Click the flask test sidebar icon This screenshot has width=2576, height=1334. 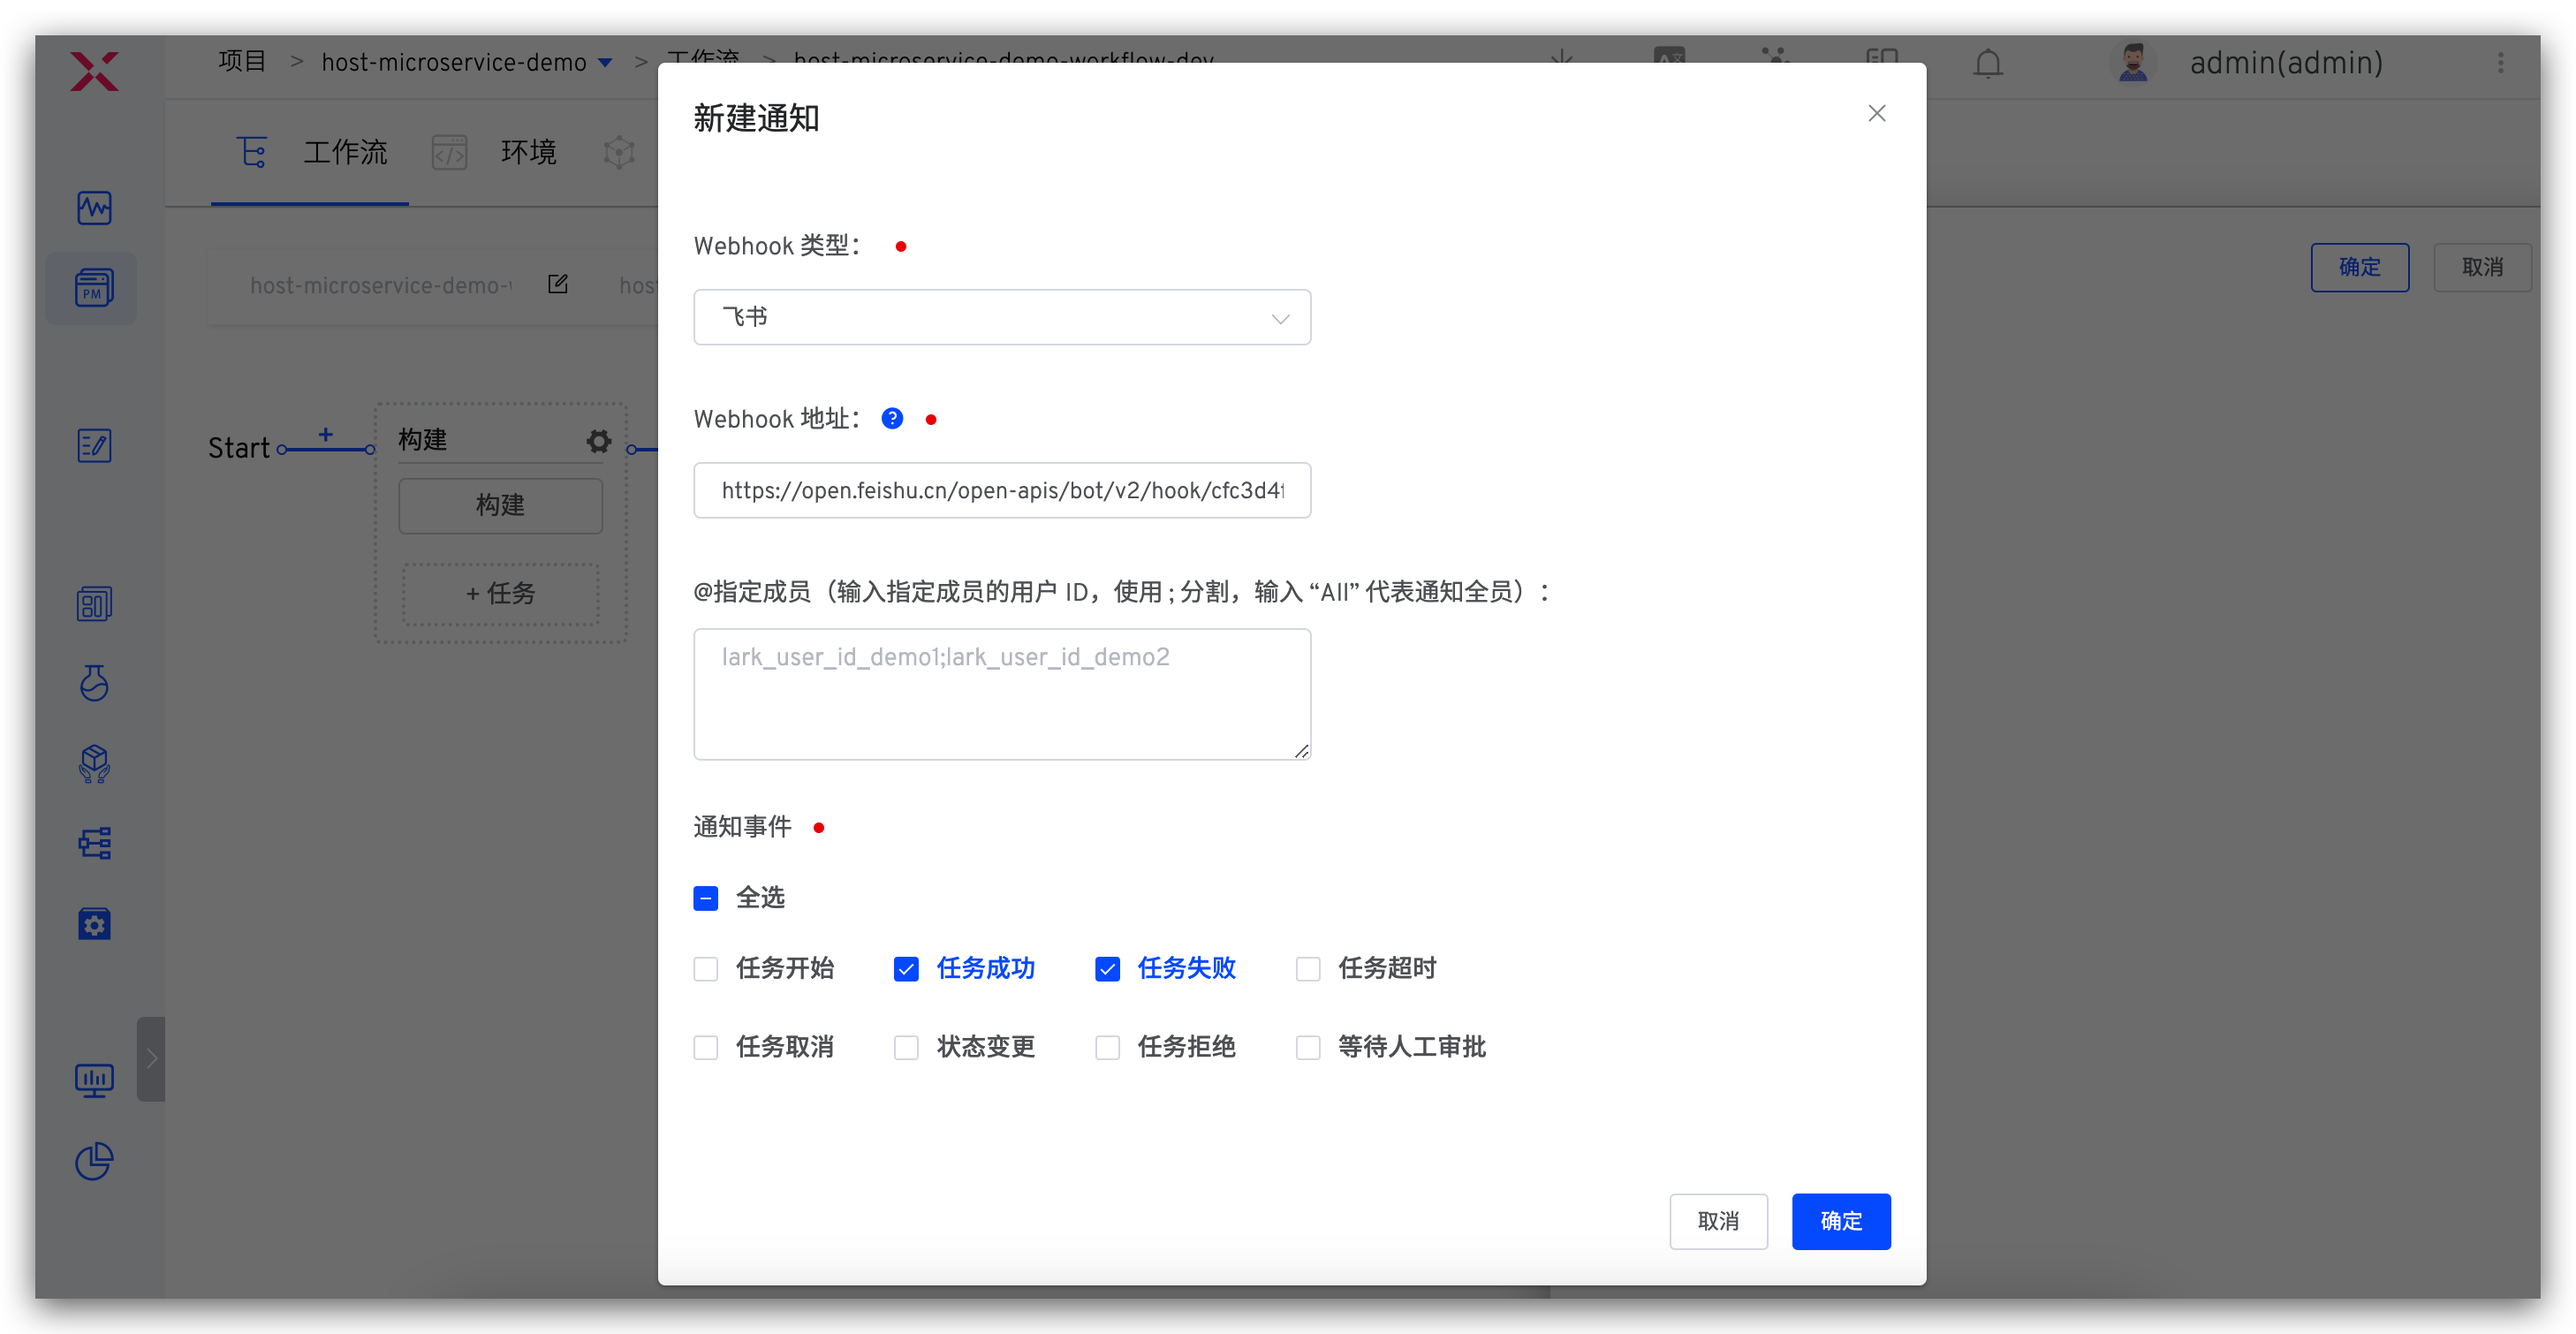[x=94, y=683]
